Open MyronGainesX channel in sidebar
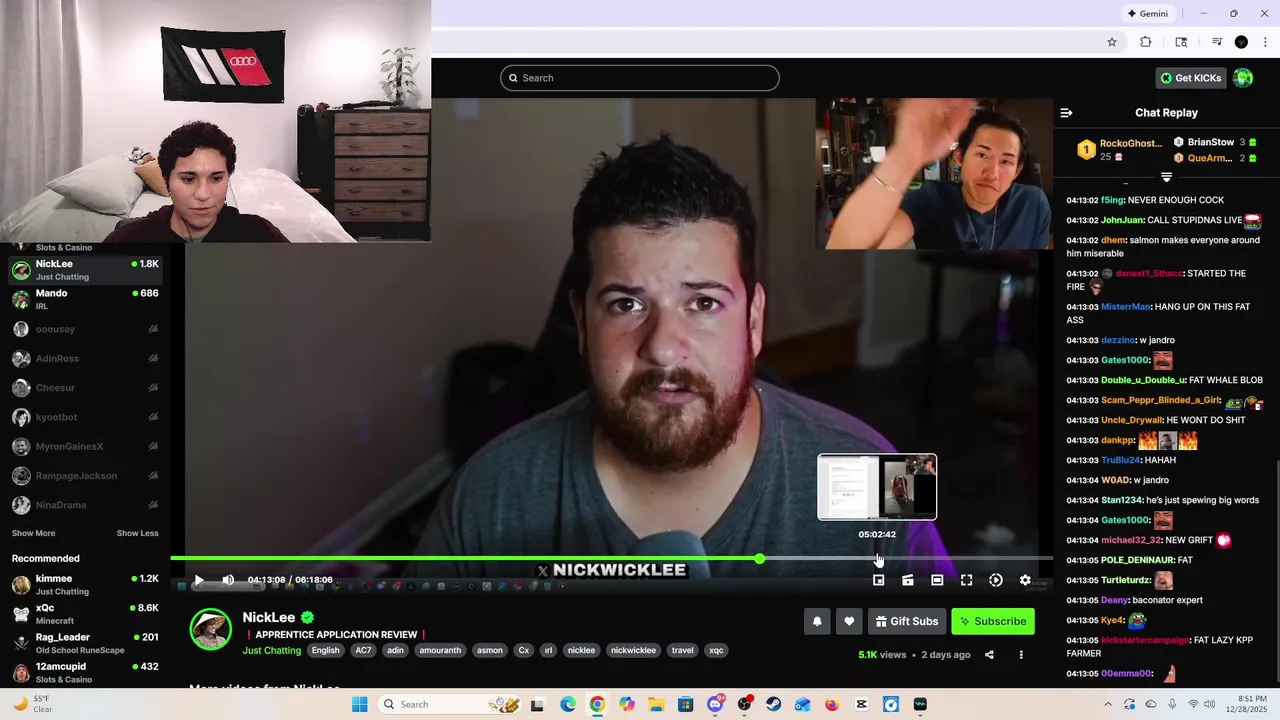 [85, 446]
